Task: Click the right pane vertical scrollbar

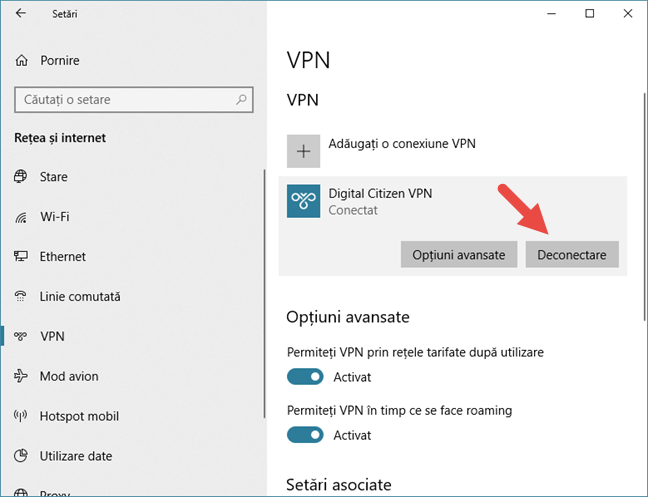Action: (x=645, y=207)
